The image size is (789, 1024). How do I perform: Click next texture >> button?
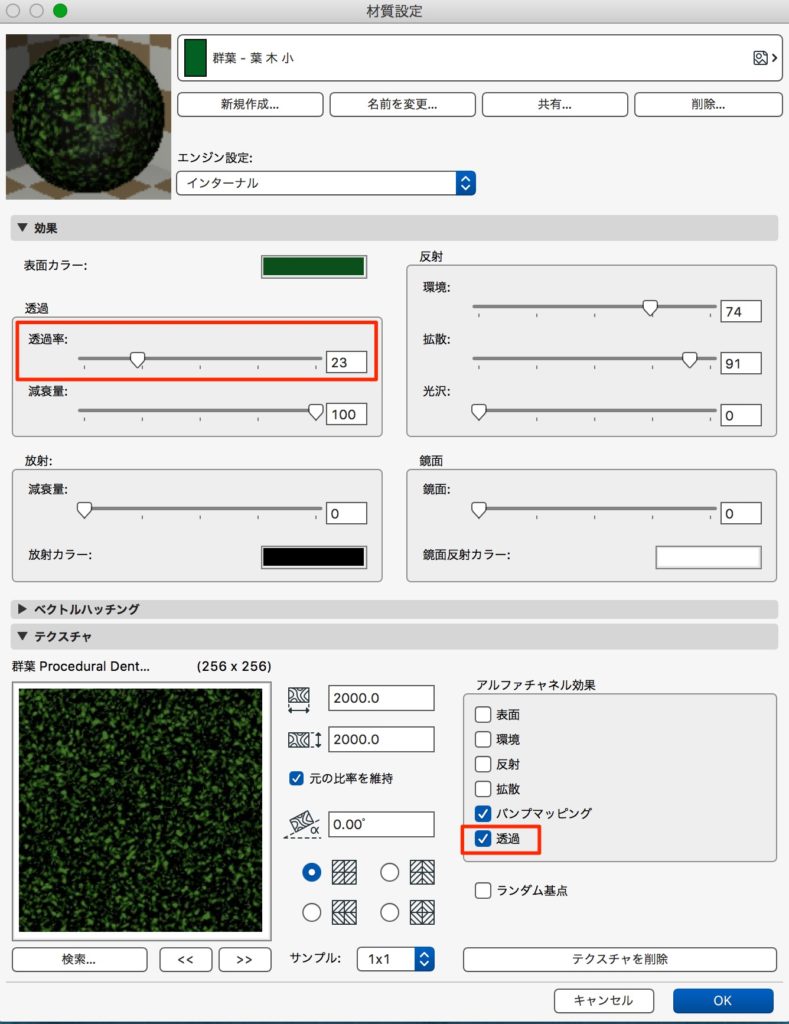click(x=244, y=959)
